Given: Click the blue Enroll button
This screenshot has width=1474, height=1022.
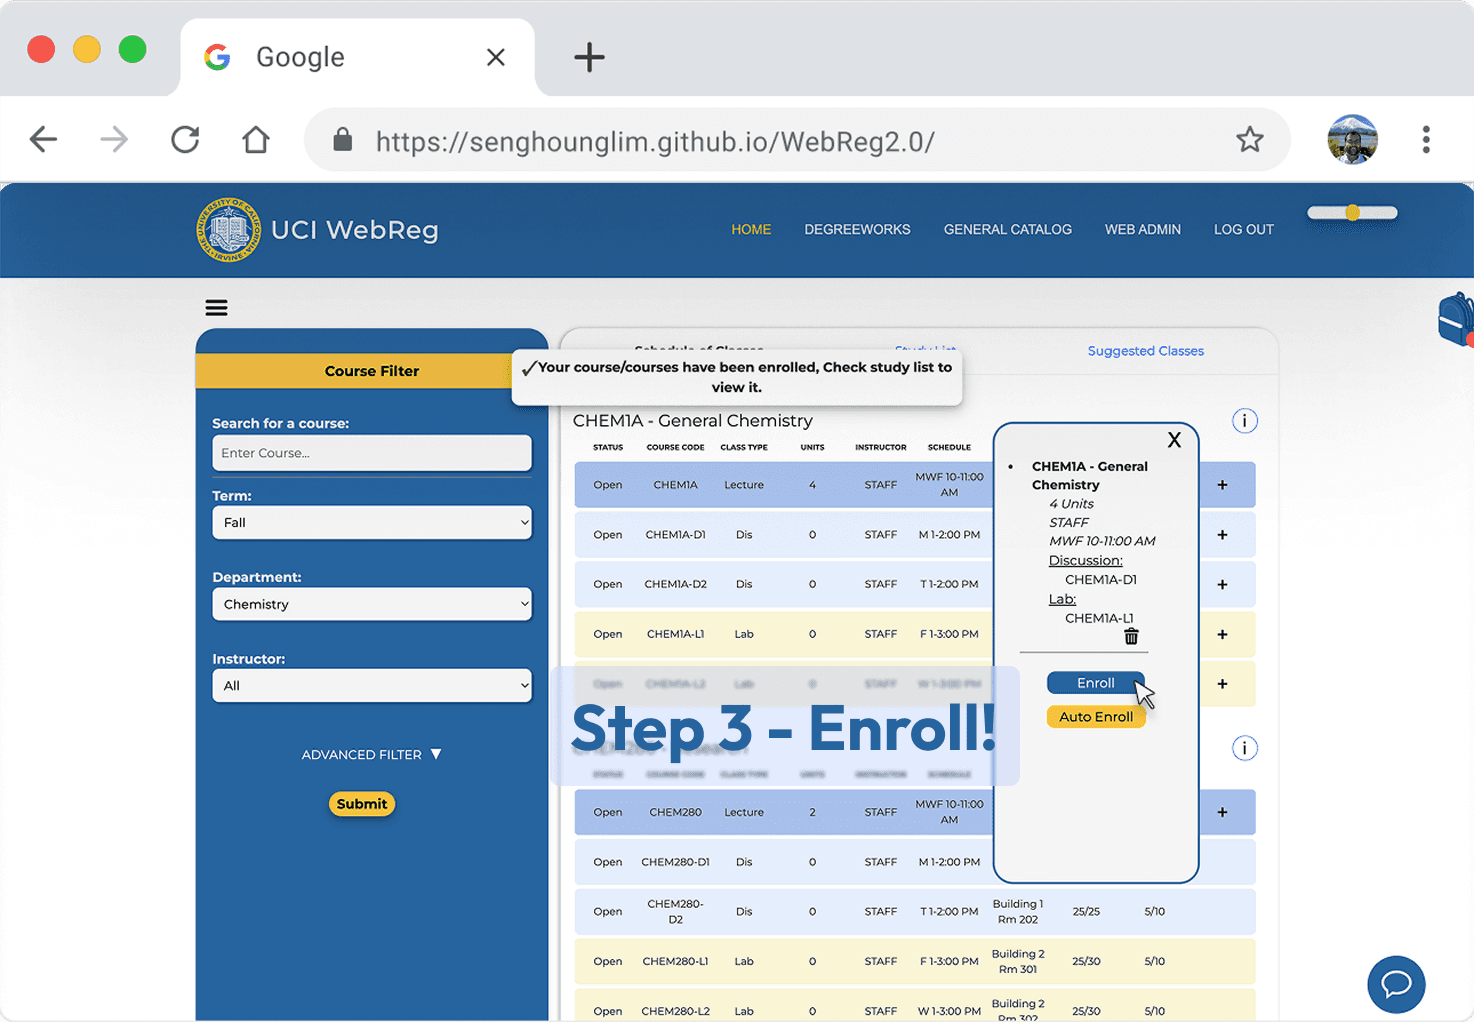Looking at the screenshot, I should 1095,683.
